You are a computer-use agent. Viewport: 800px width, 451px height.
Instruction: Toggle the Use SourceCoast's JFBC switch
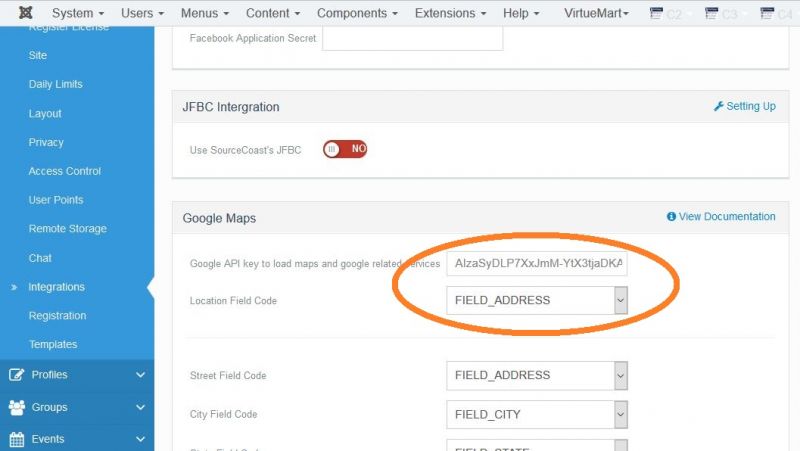345,149
